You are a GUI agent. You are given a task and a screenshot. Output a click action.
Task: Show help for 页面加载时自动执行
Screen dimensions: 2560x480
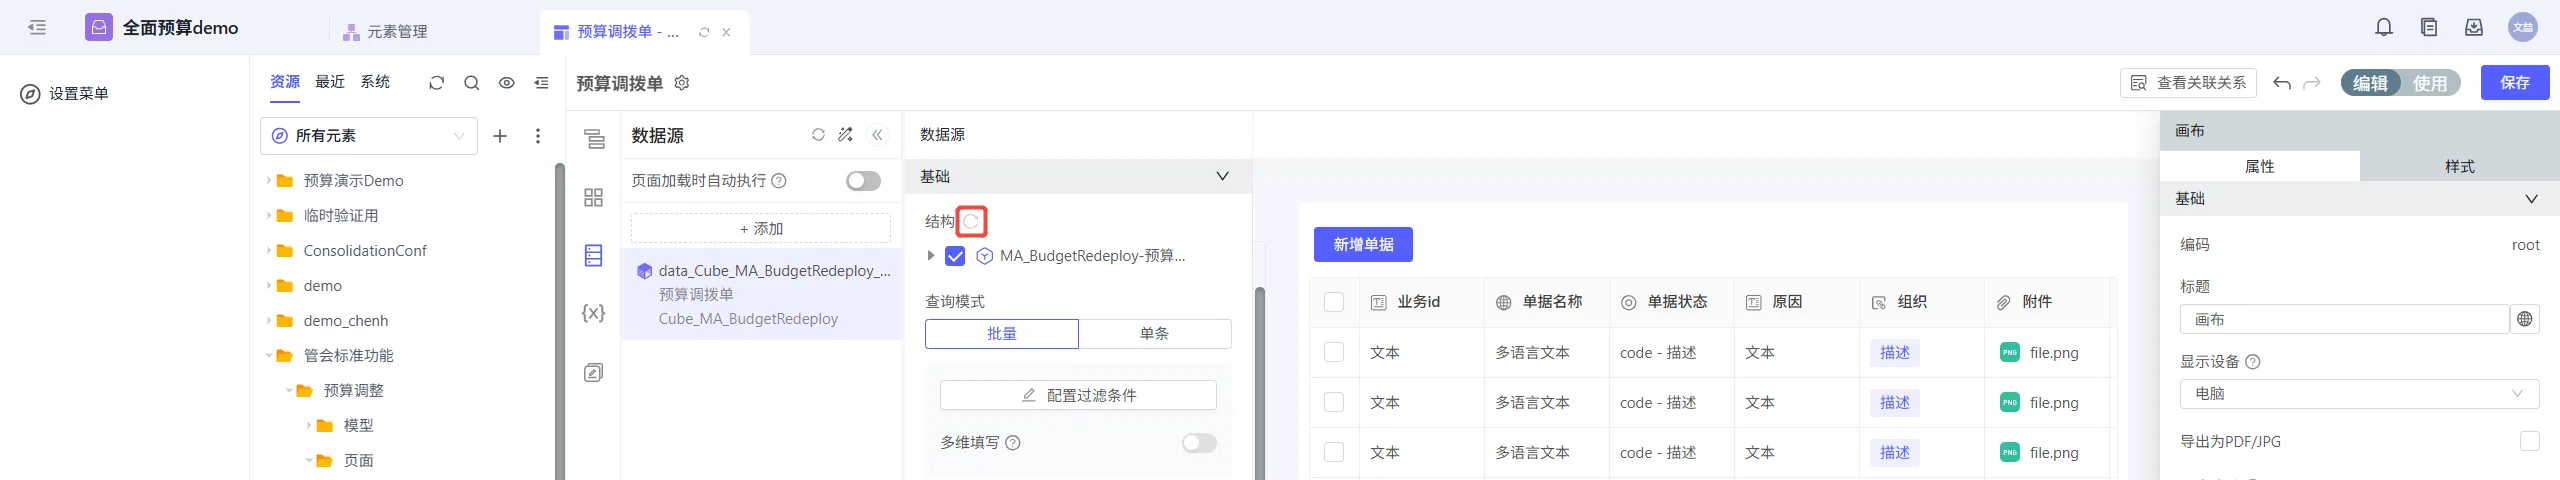[x=779, y=181]
